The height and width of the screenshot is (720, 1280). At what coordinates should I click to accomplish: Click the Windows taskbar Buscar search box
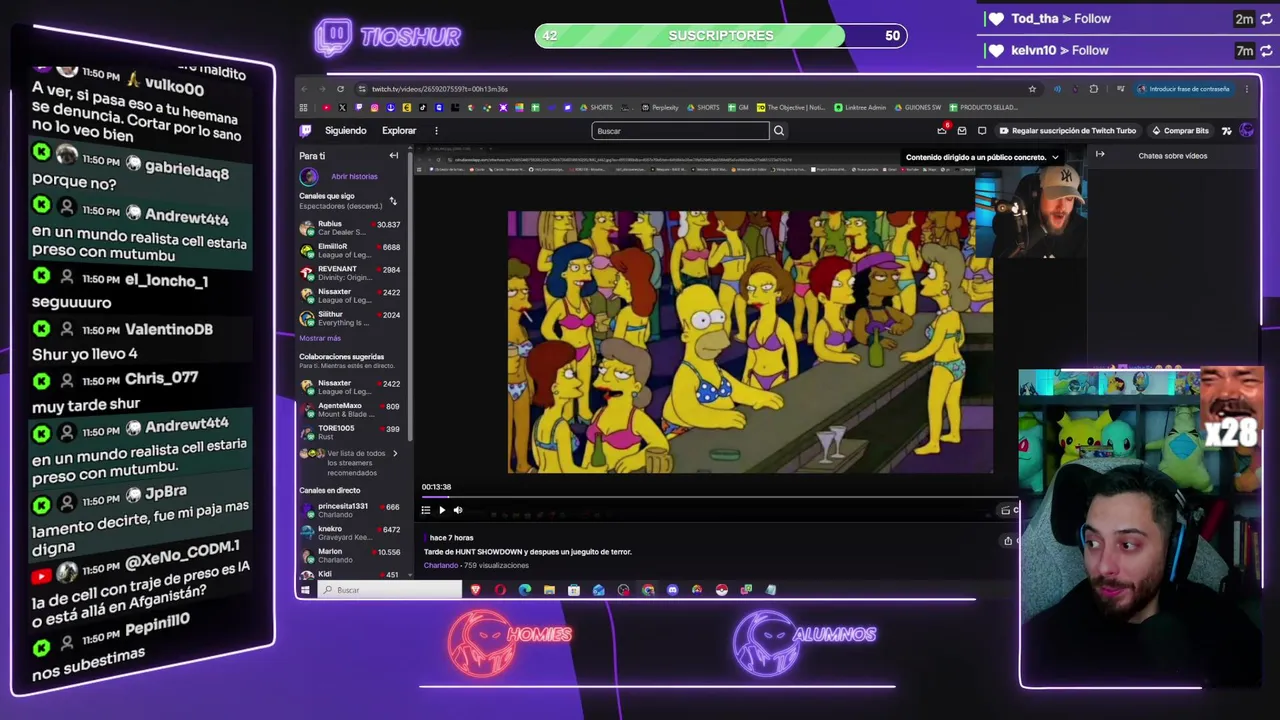[x=390, y=590]
